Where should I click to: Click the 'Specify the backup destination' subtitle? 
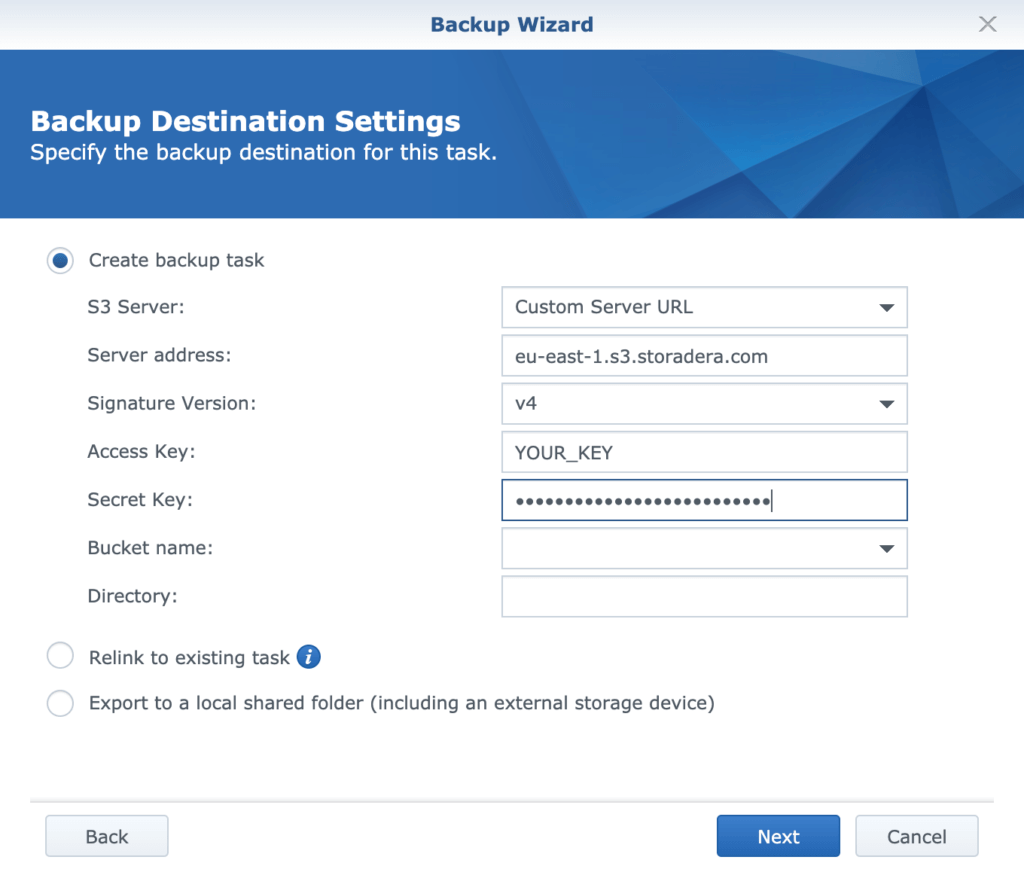tap(263, 154)
